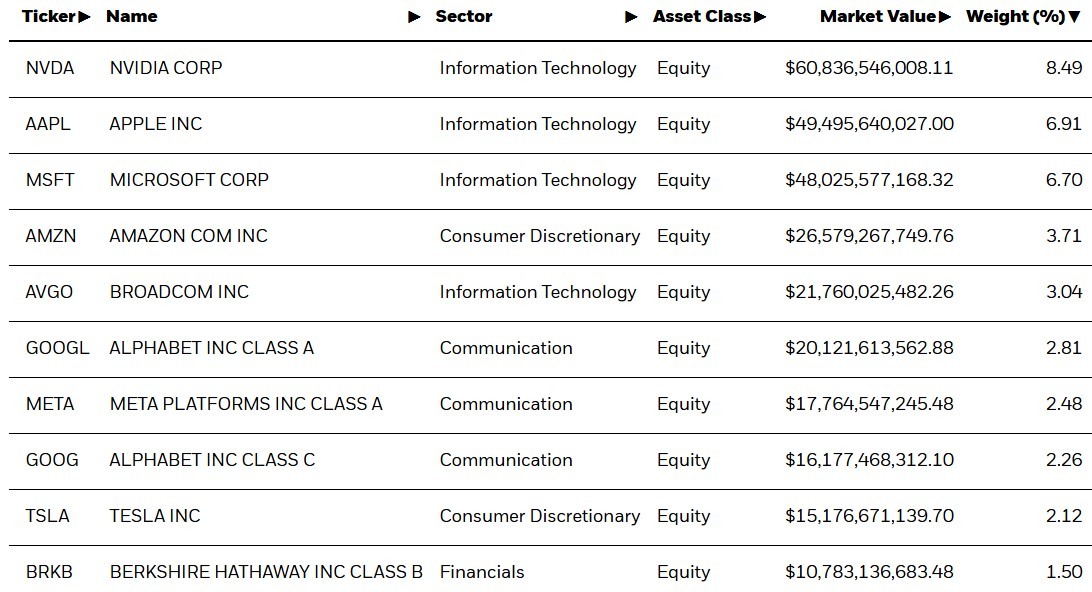Select the NVDA ticker cell
Screen dimensions: 1092x592
50,68
